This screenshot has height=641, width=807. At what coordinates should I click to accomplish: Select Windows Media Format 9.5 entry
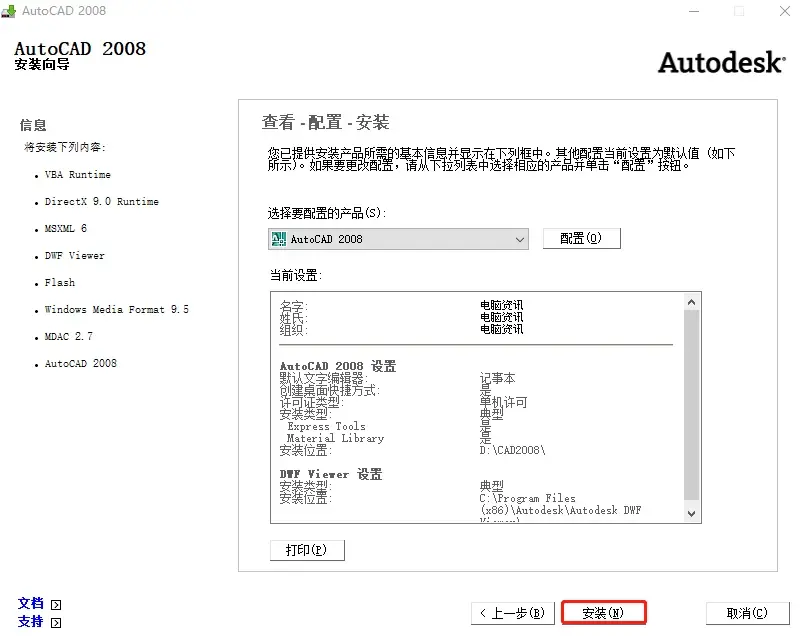(117, 309)
